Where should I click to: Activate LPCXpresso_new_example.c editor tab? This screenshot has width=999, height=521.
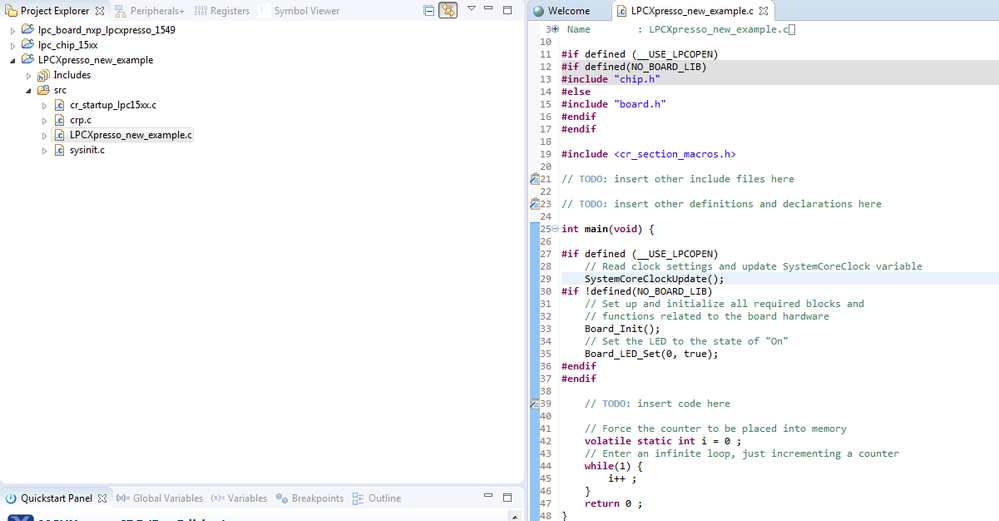[691, 11]
